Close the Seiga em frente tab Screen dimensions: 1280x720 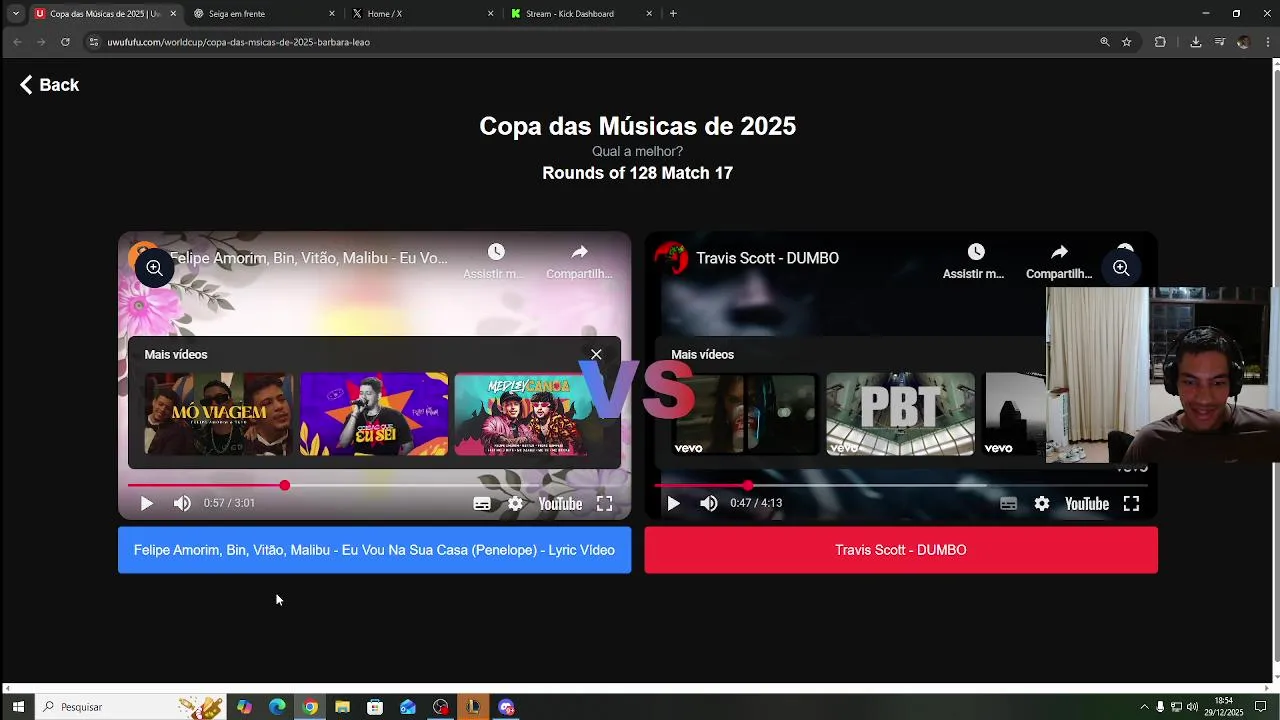pos(332,14)
